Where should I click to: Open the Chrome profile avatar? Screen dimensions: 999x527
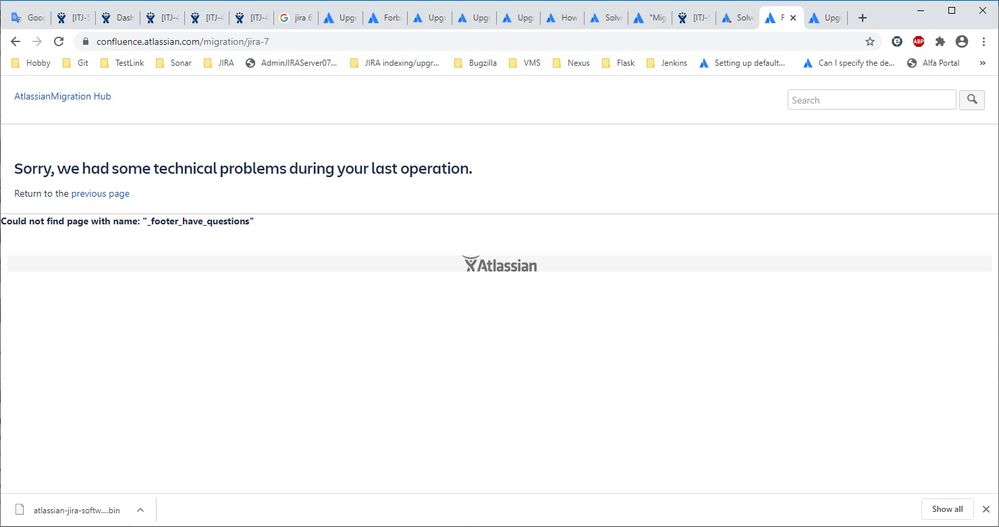pos(961,41)
